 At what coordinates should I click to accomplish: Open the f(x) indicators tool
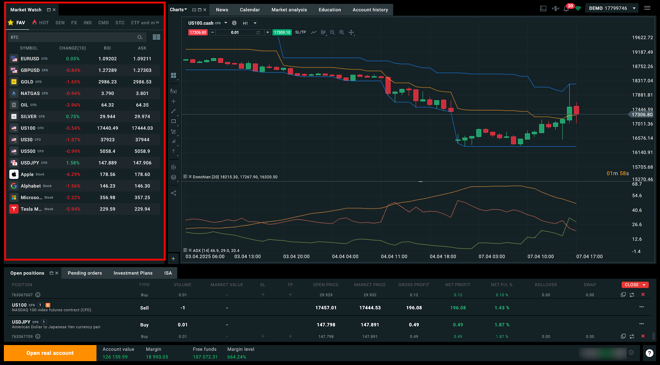[x=173, y=91]
